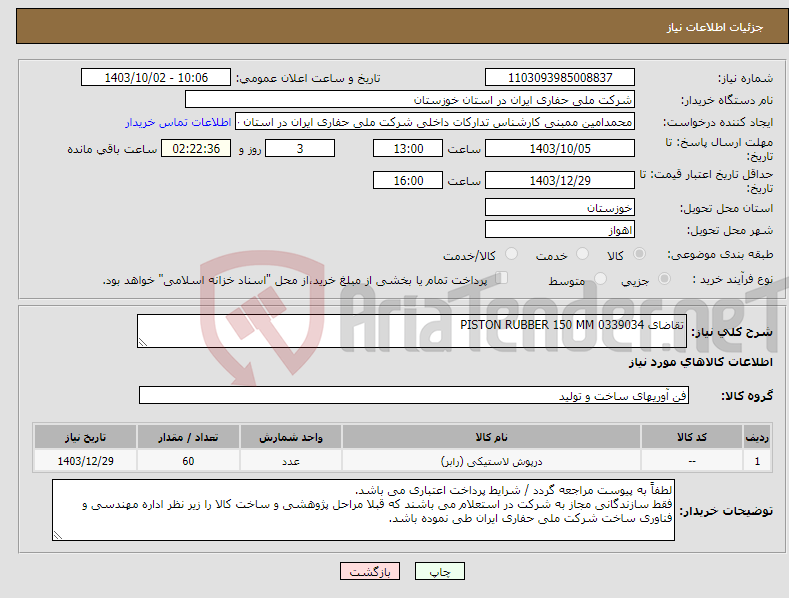
Task: Click the announcement date field 1403/10/02 - 10:06
Action: tap(156, 78)
